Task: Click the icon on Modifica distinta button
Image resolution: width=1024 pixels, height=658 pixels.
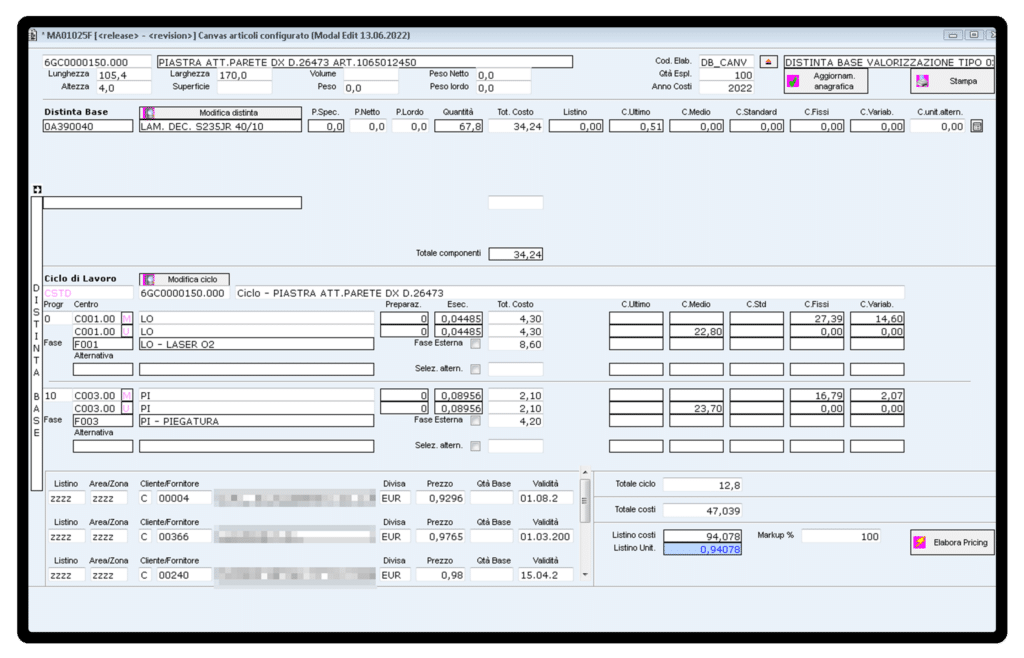Action: (148, 113)
